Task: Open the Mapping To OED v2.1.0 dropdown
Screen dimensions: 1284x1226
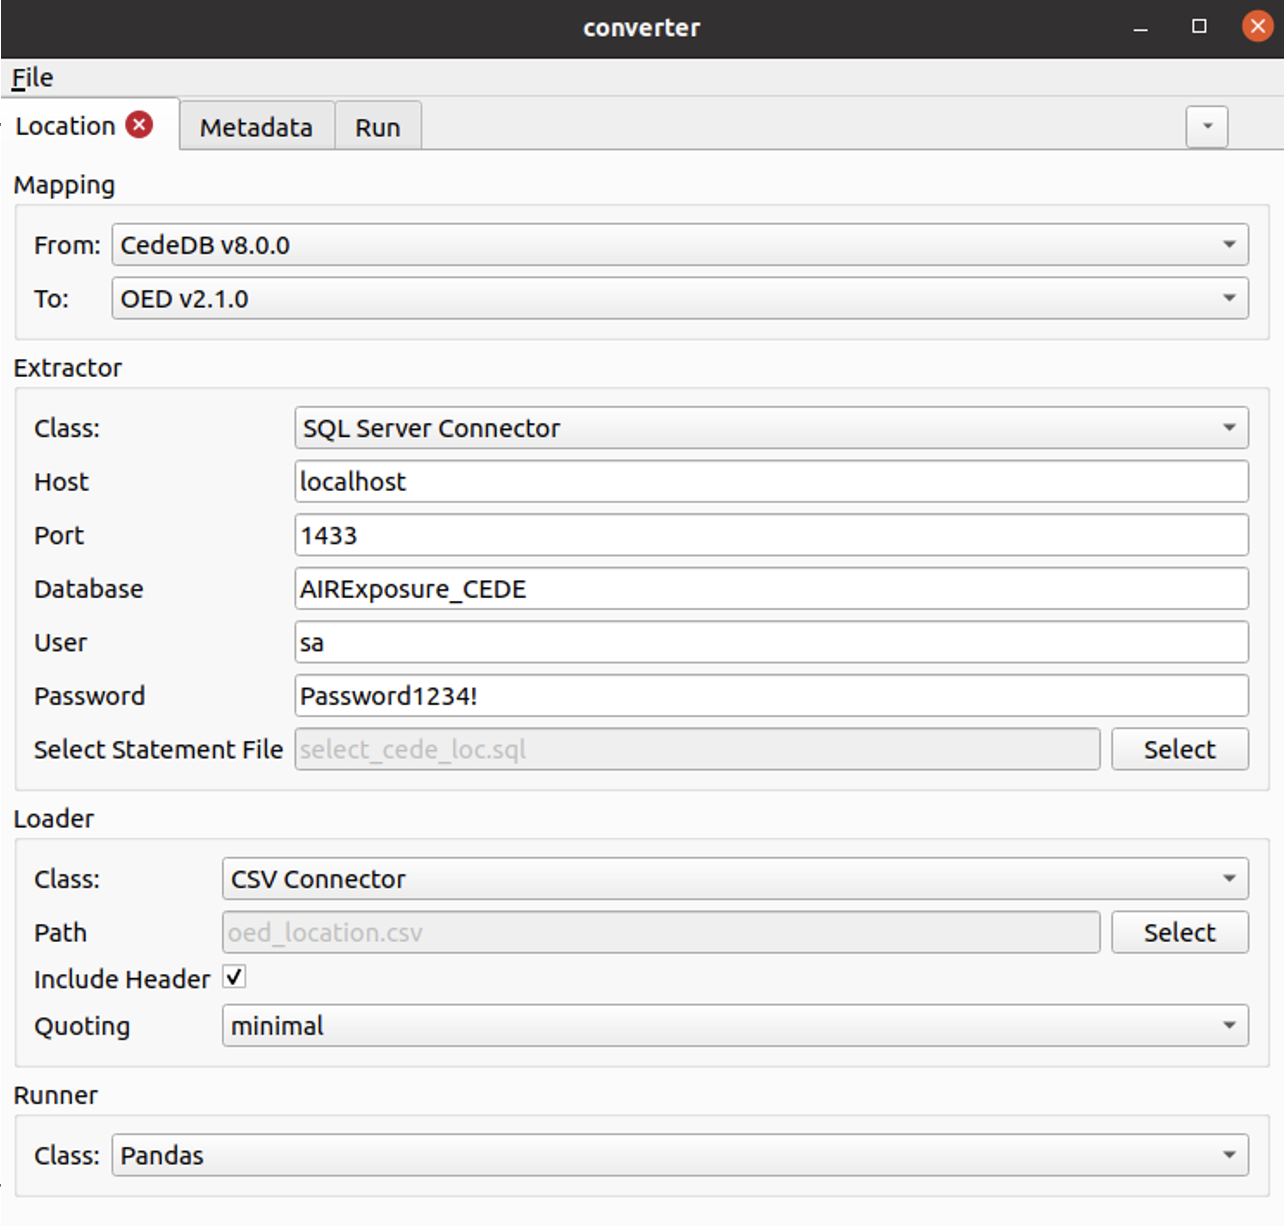Action: click(x=680, y=299)
